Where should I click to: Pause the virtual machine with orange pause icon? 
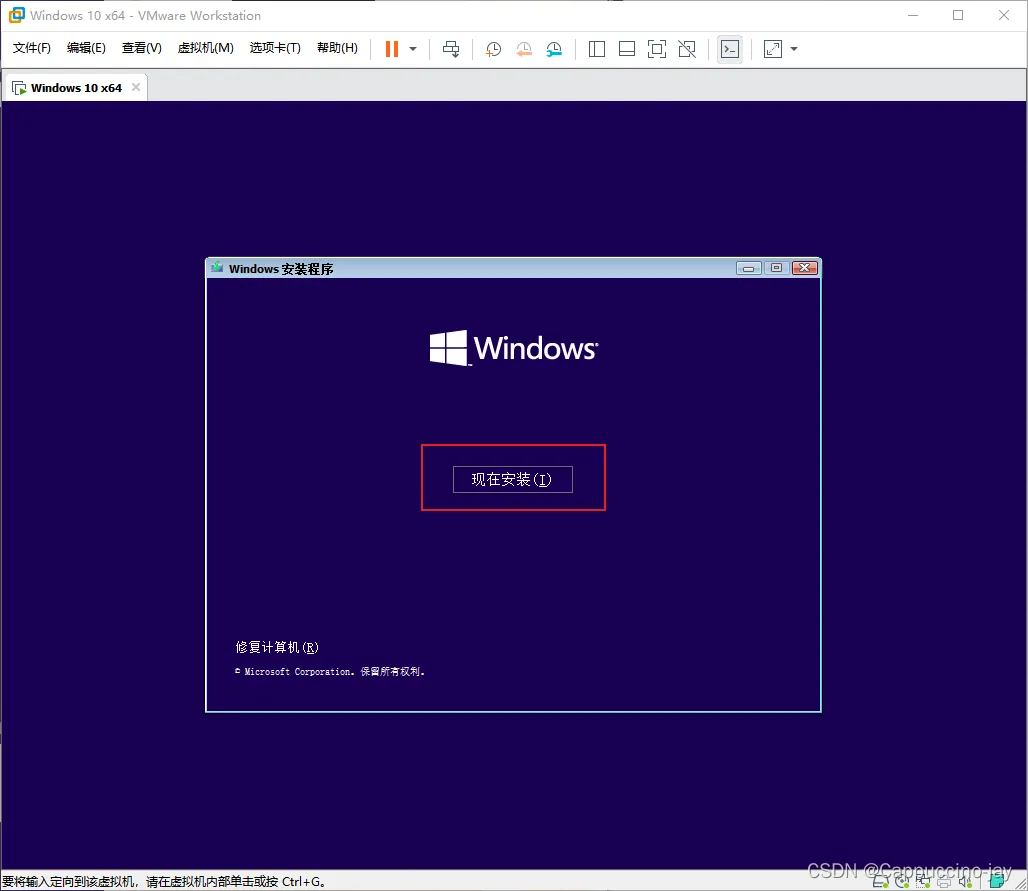click(x=392, y=49)
